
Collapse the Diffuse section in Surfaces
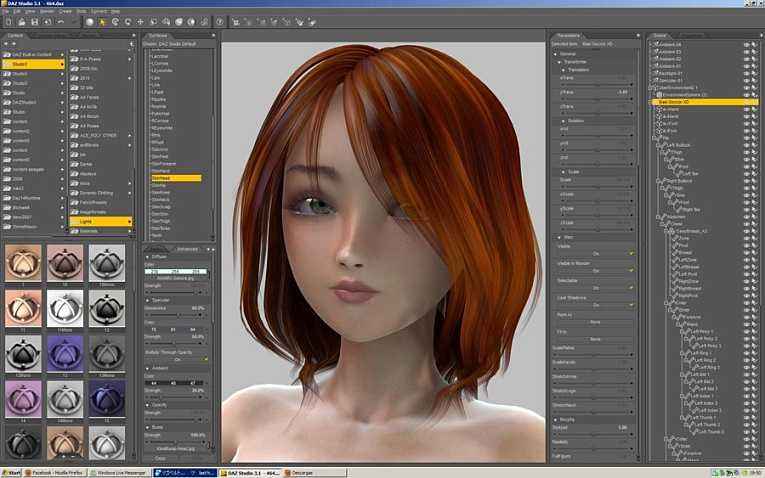(147, 257)
